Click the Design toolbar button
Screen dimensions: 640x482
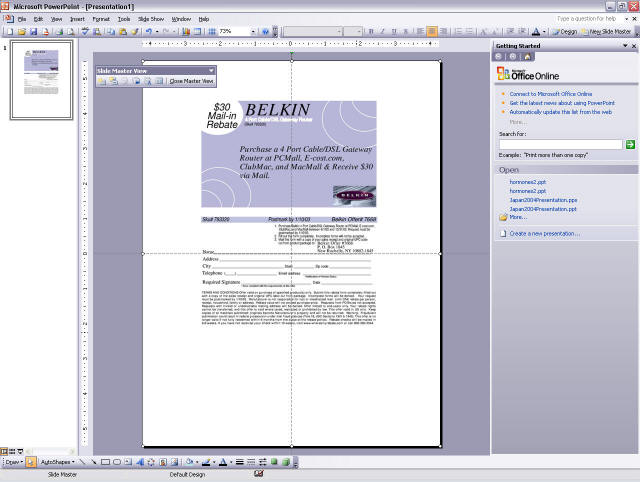pos(565,31)
